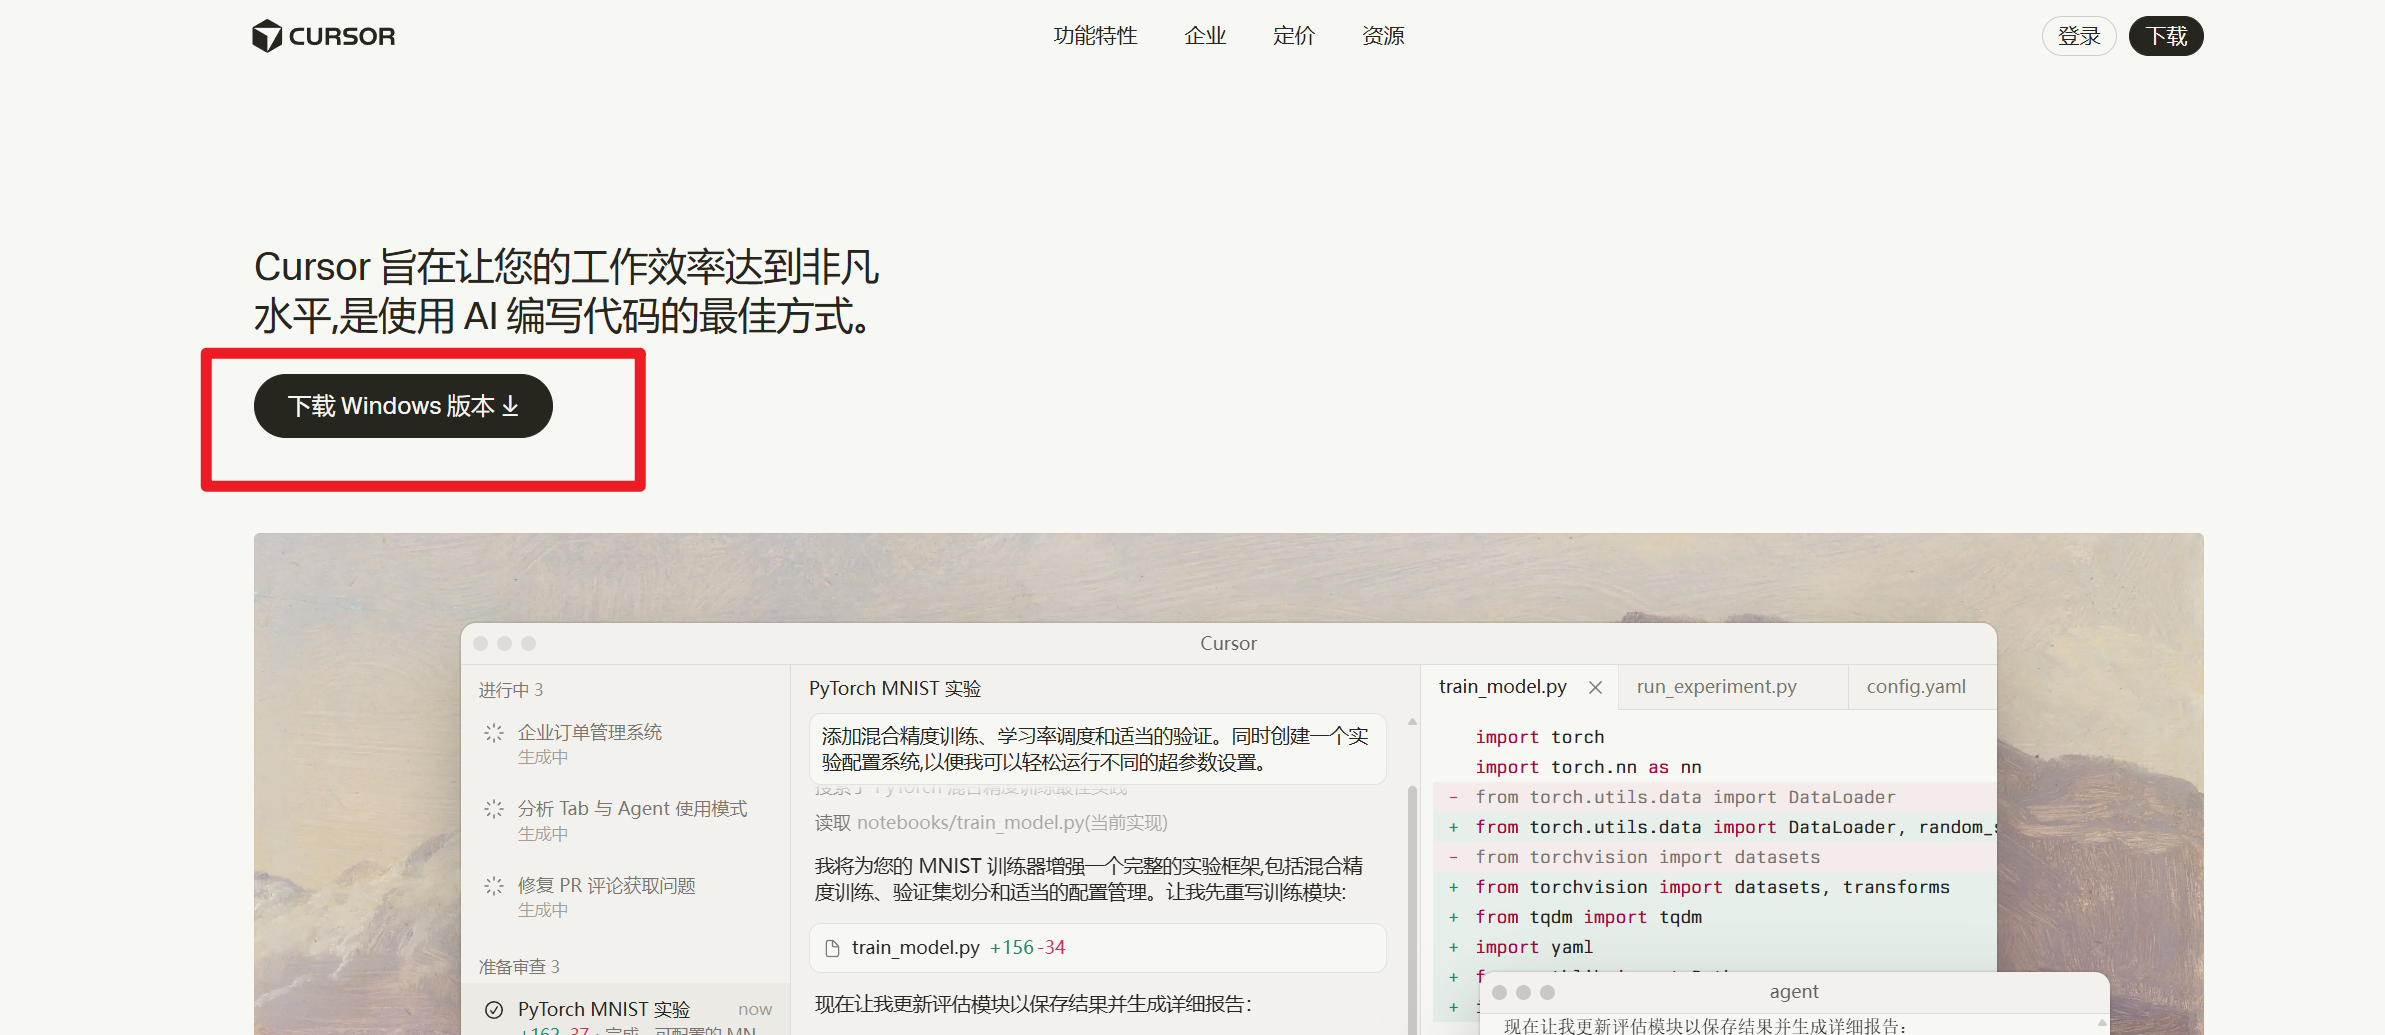2385x1035 pixels.
Task: Click the main headline text
Action: click(x=567, y=291)
